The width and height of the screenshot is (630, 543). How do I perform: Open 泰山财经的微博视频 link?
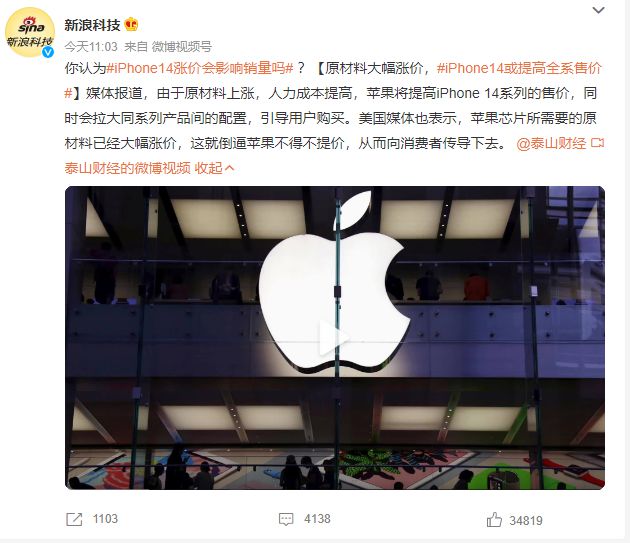tap(127, 168)
